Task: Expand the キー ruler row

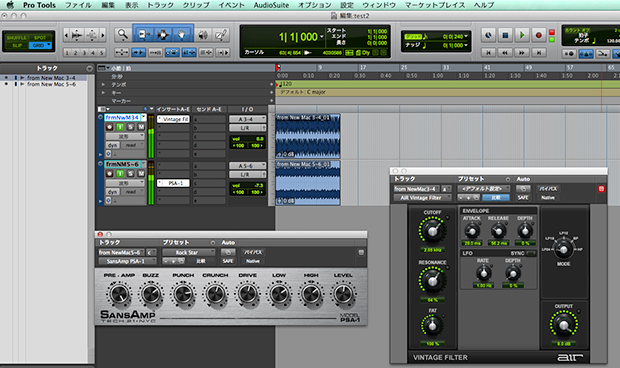Action: coord(103,92)
